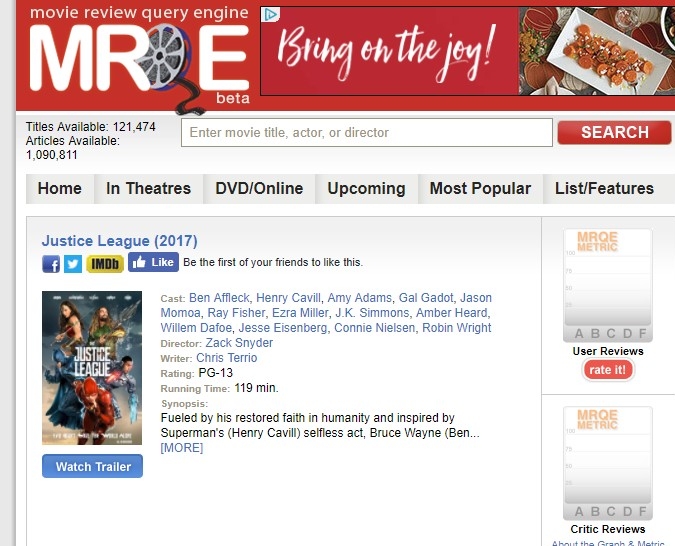This screenshot has width=675, height=546.
Task: Click the 119 min. running time
Action: tap(257, 388)
